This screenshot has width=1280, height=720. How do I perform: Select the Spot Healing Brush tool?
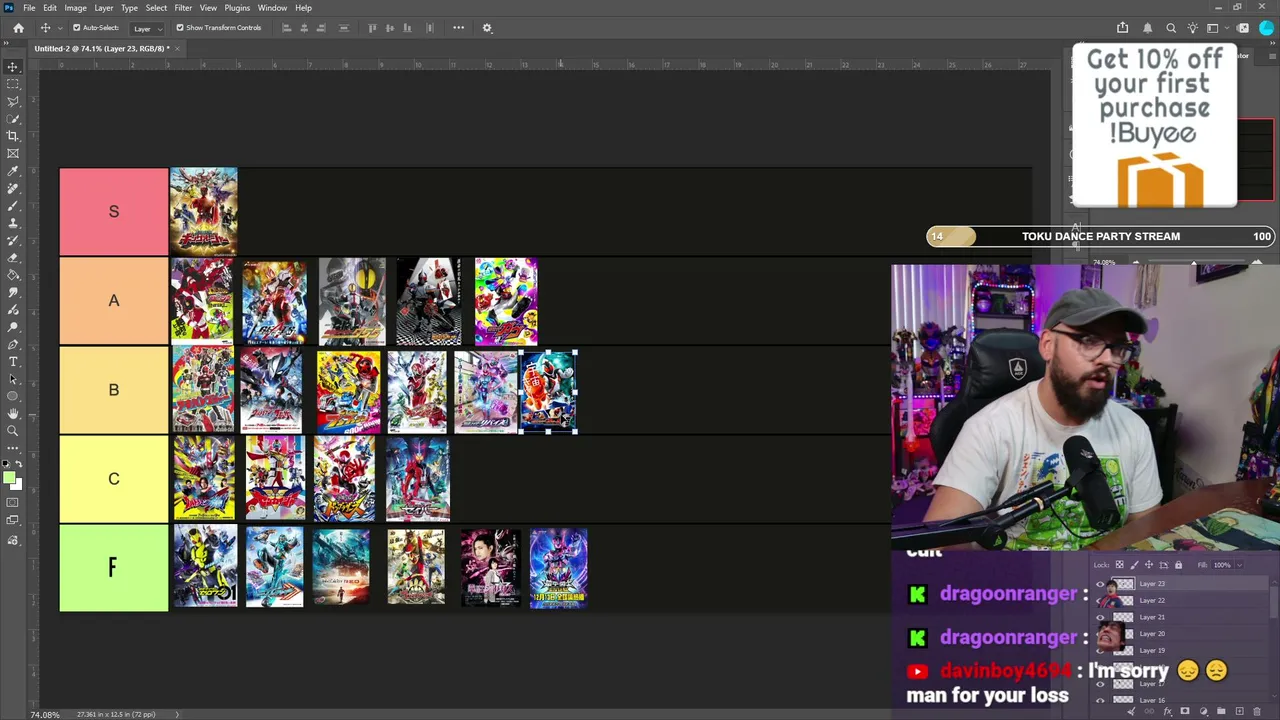[x=13, y=188]
